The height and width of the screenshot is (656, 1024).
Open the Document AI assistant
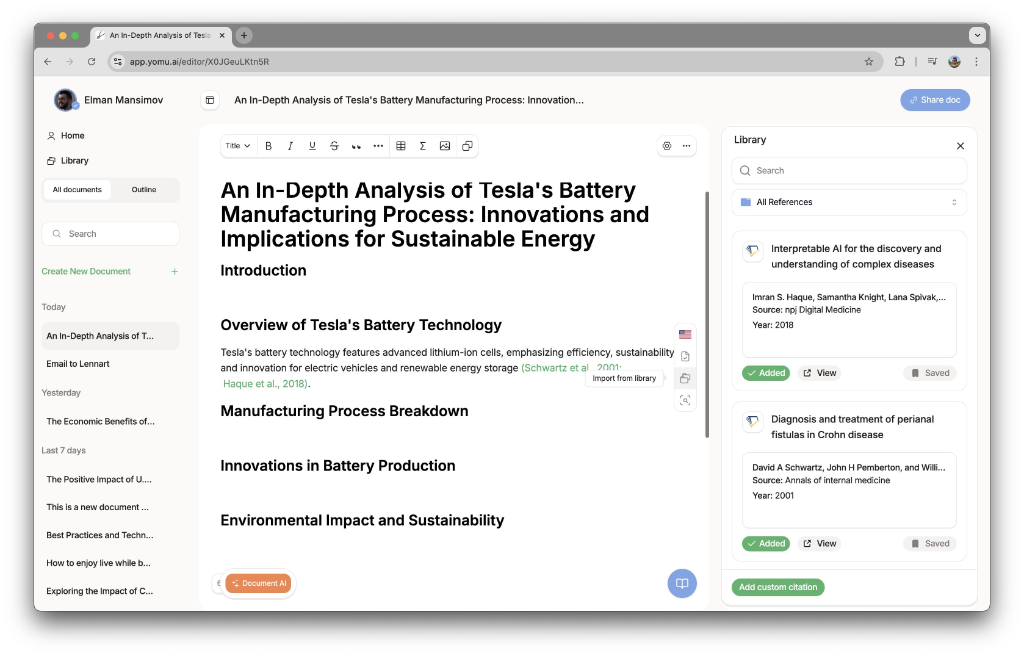point(258,583)
